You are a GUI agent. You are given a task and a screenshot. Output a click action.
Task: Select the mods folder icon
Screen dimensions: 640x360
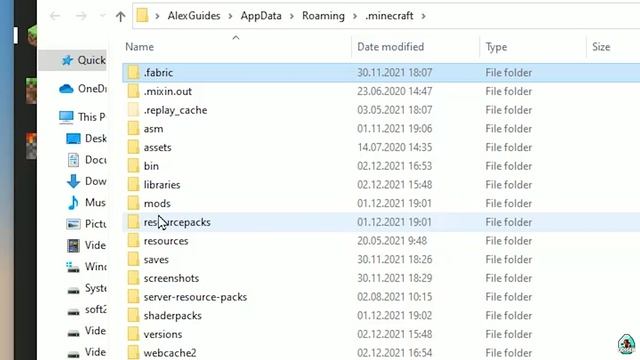tap(133, 203)
